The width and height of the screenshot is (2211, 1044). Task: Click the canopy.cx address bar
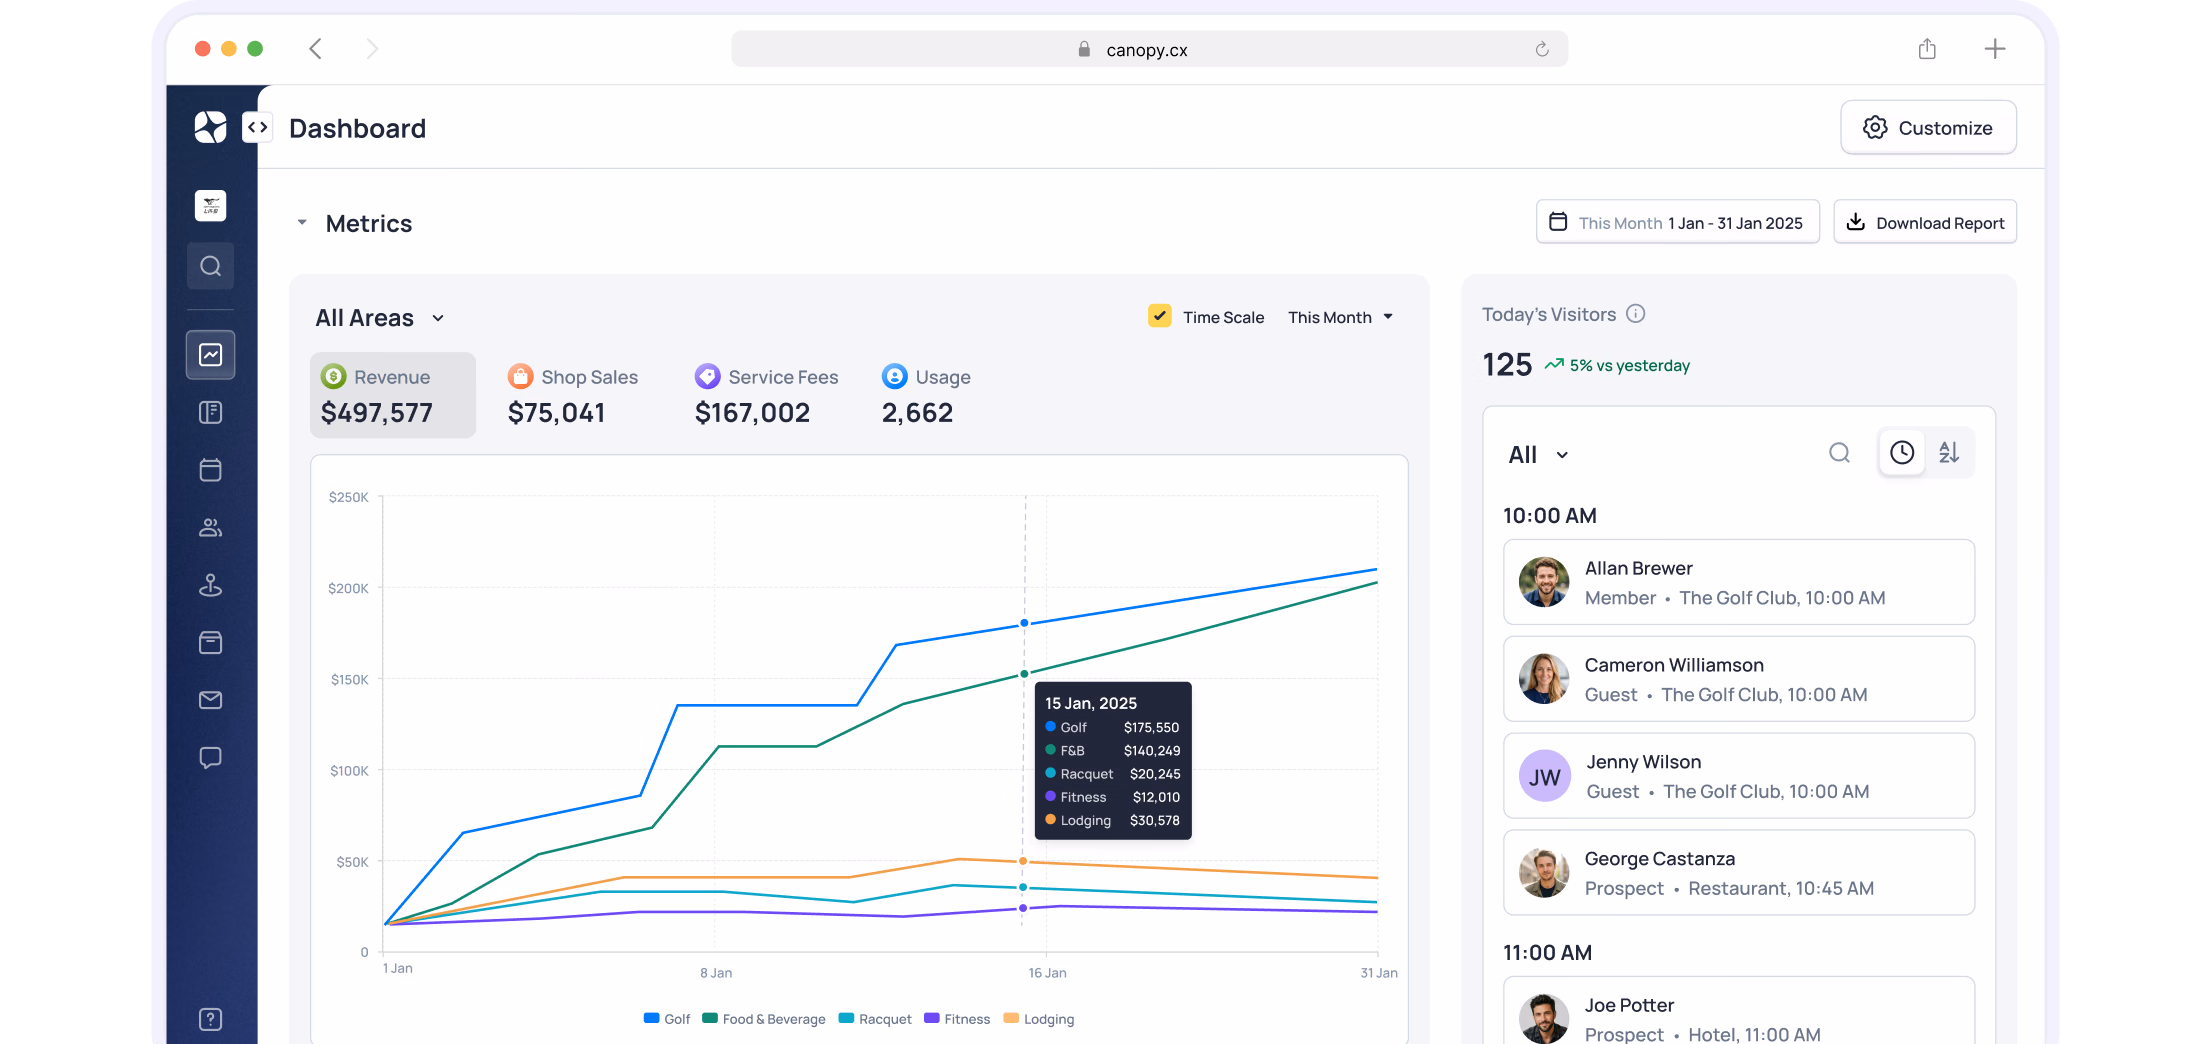1149,49
